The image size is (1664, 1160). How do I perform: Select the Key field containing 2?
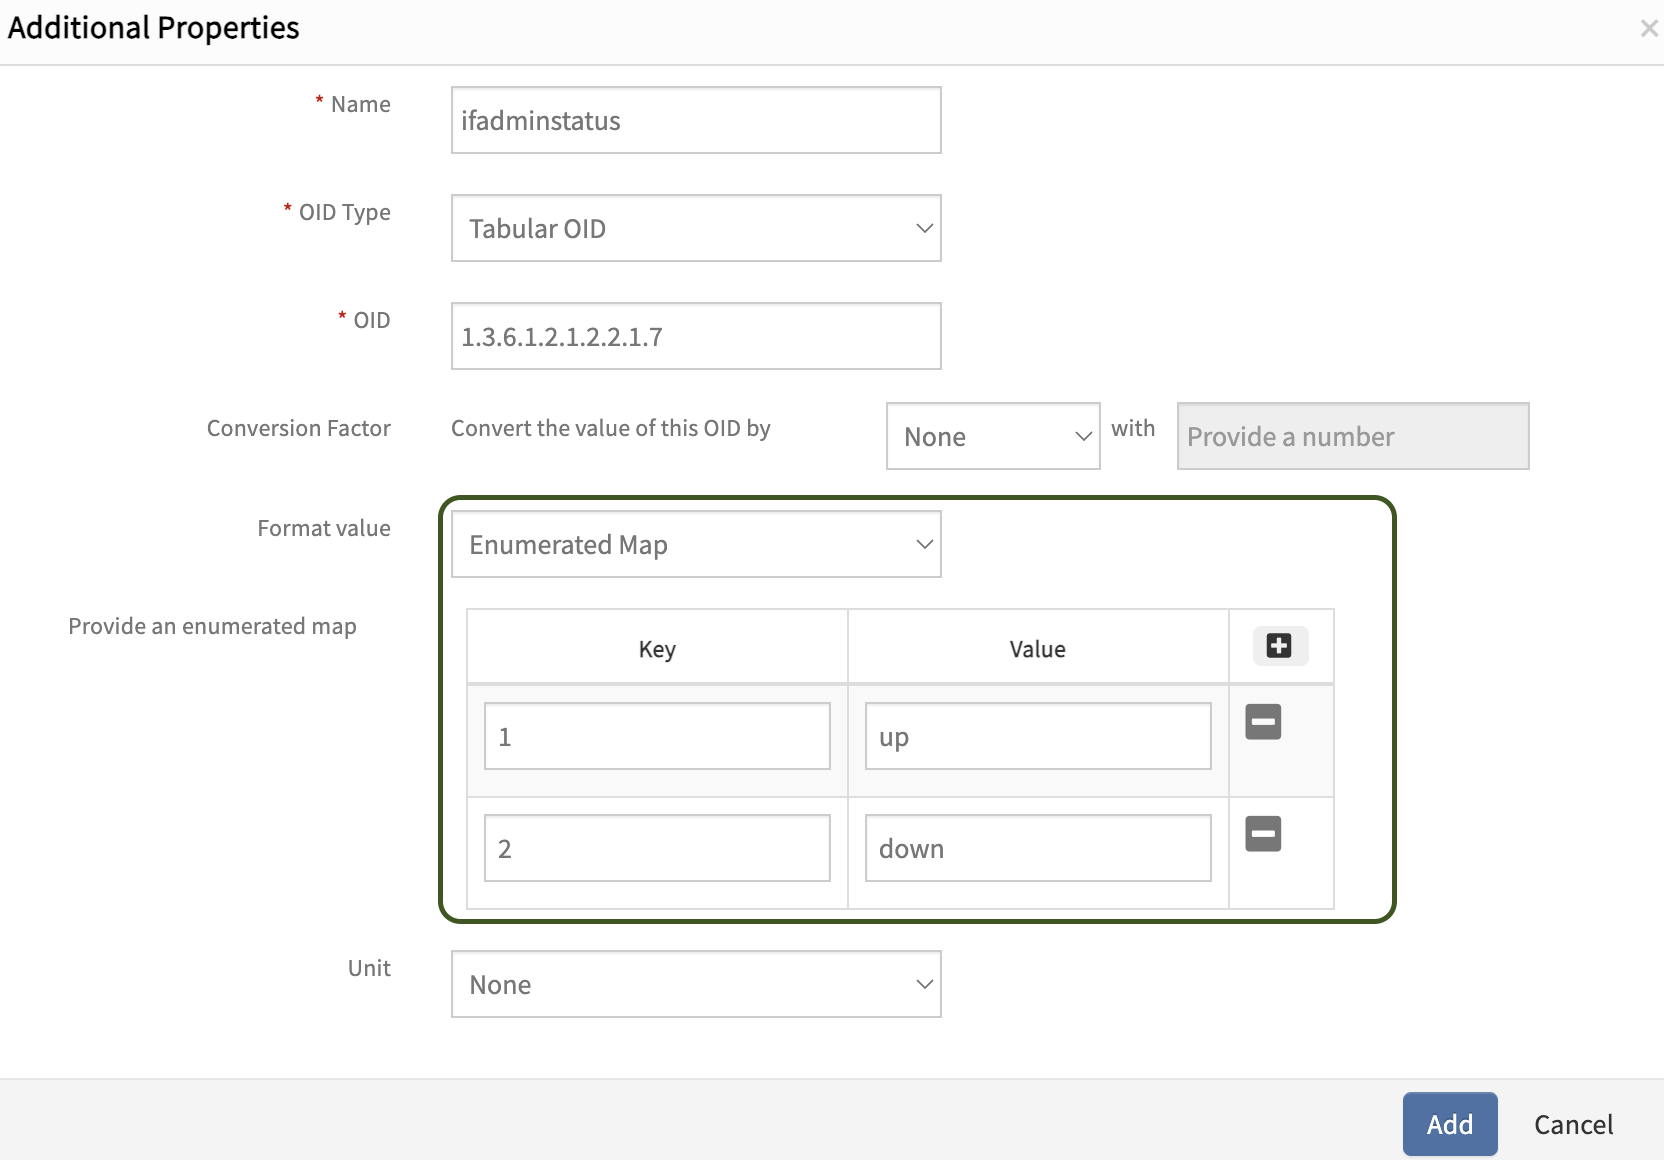click(x=657, y=849)
